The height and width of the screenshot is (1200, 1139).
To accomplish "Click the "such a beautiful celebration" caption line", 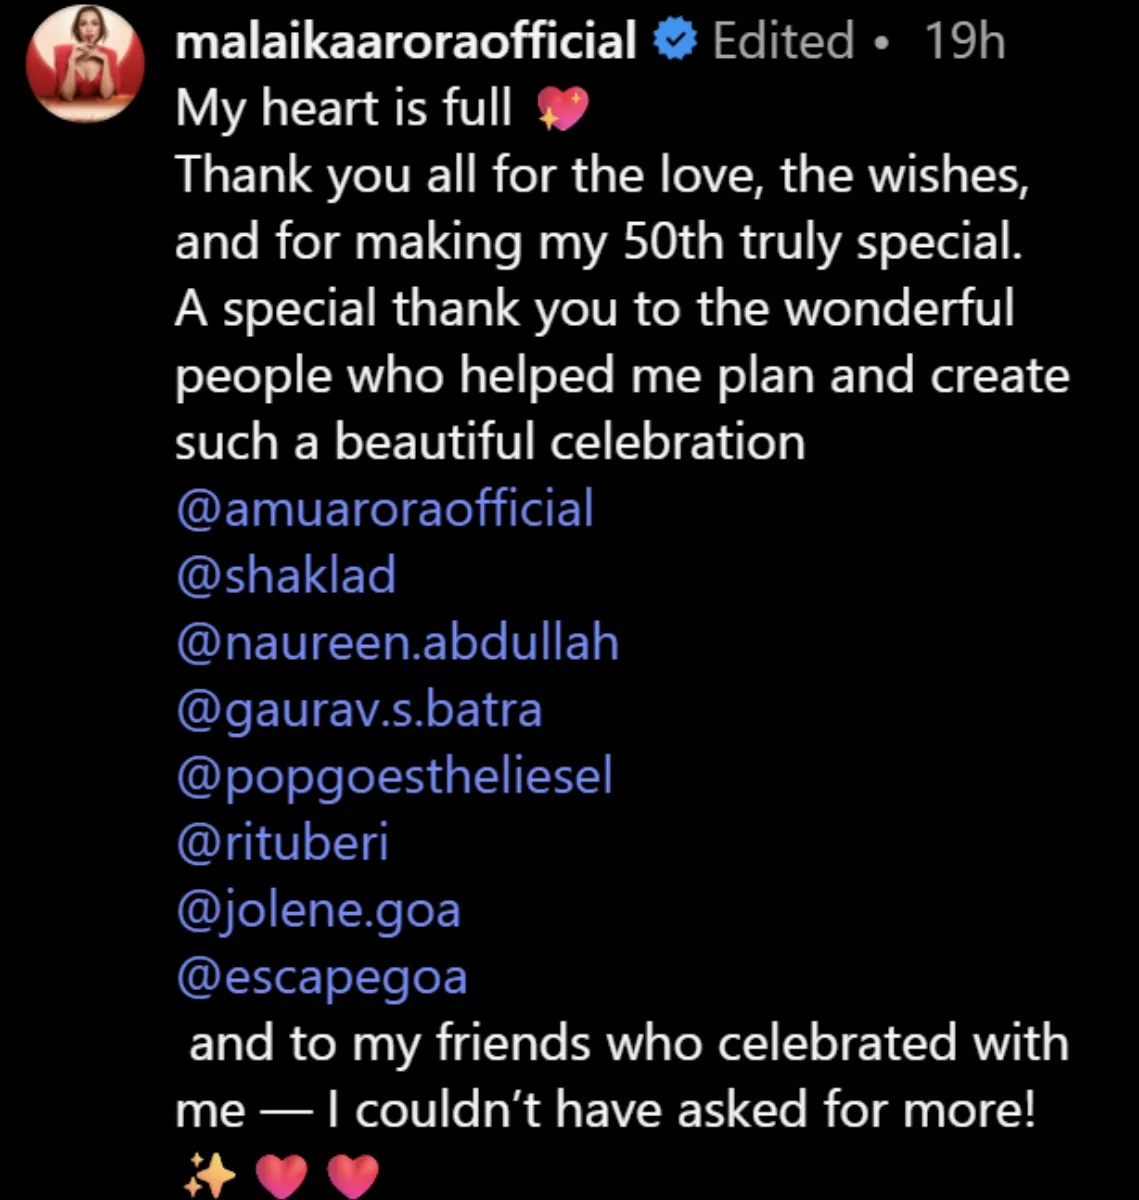I will click(x=490, y=441).
